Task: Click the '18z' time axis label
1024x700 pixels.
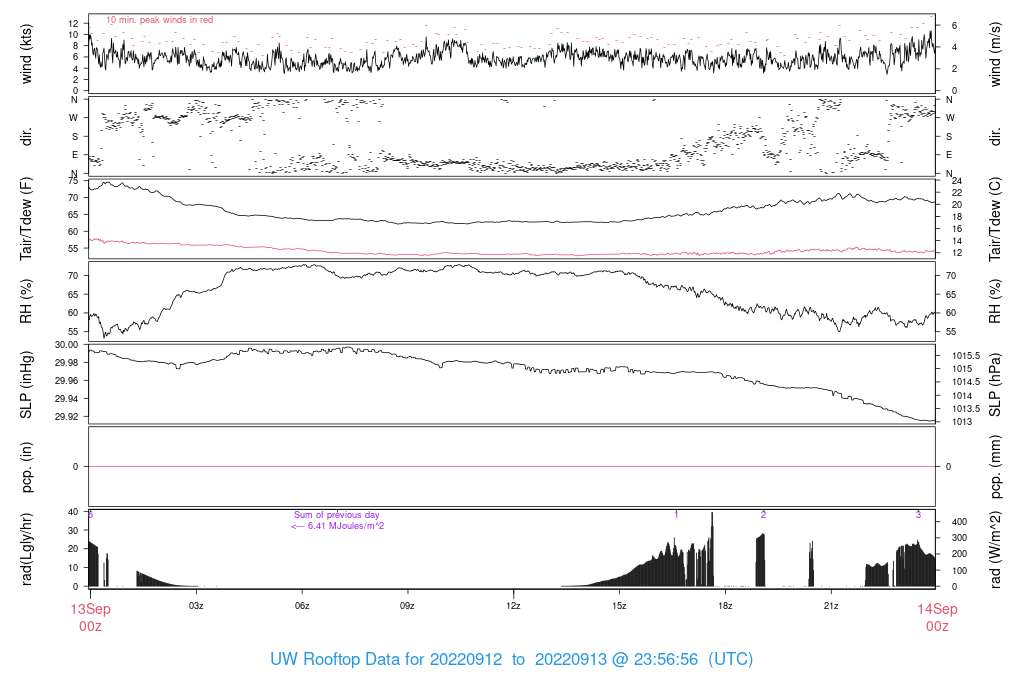Action: [725, 606]
